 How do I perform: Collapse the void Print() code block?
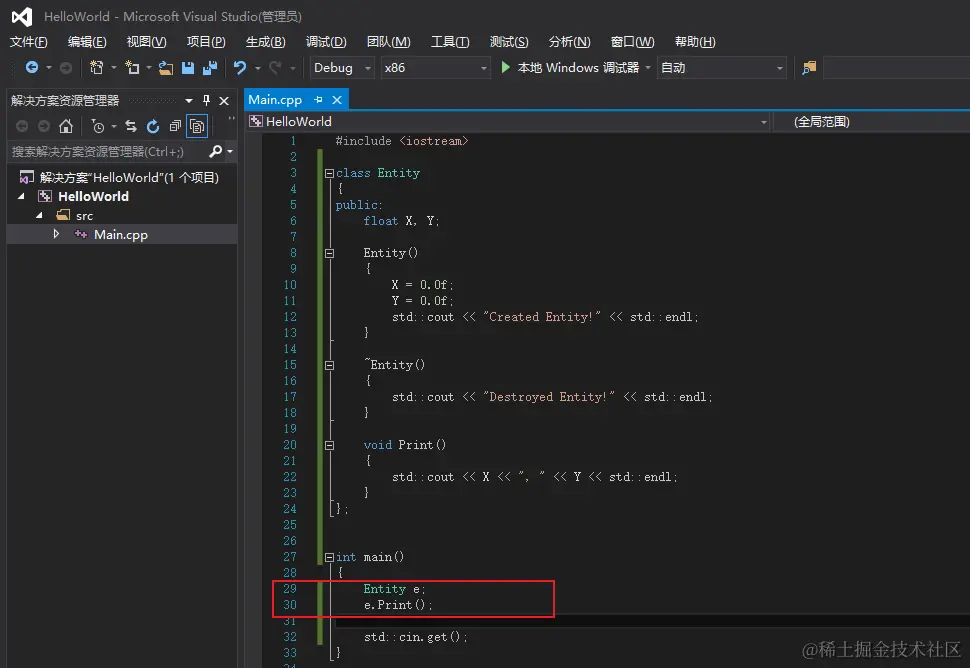click(329, 445)
